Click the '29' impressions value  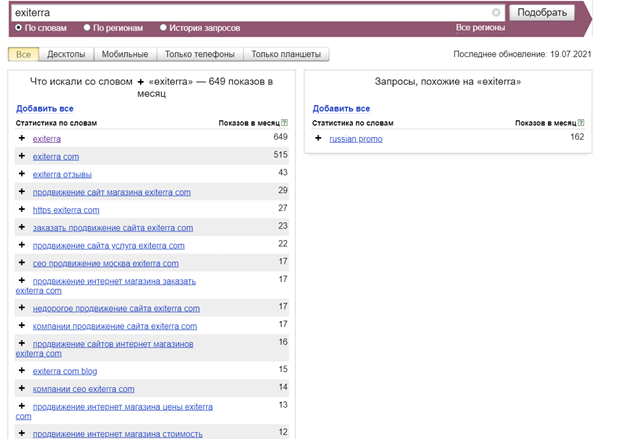(283, 190)
